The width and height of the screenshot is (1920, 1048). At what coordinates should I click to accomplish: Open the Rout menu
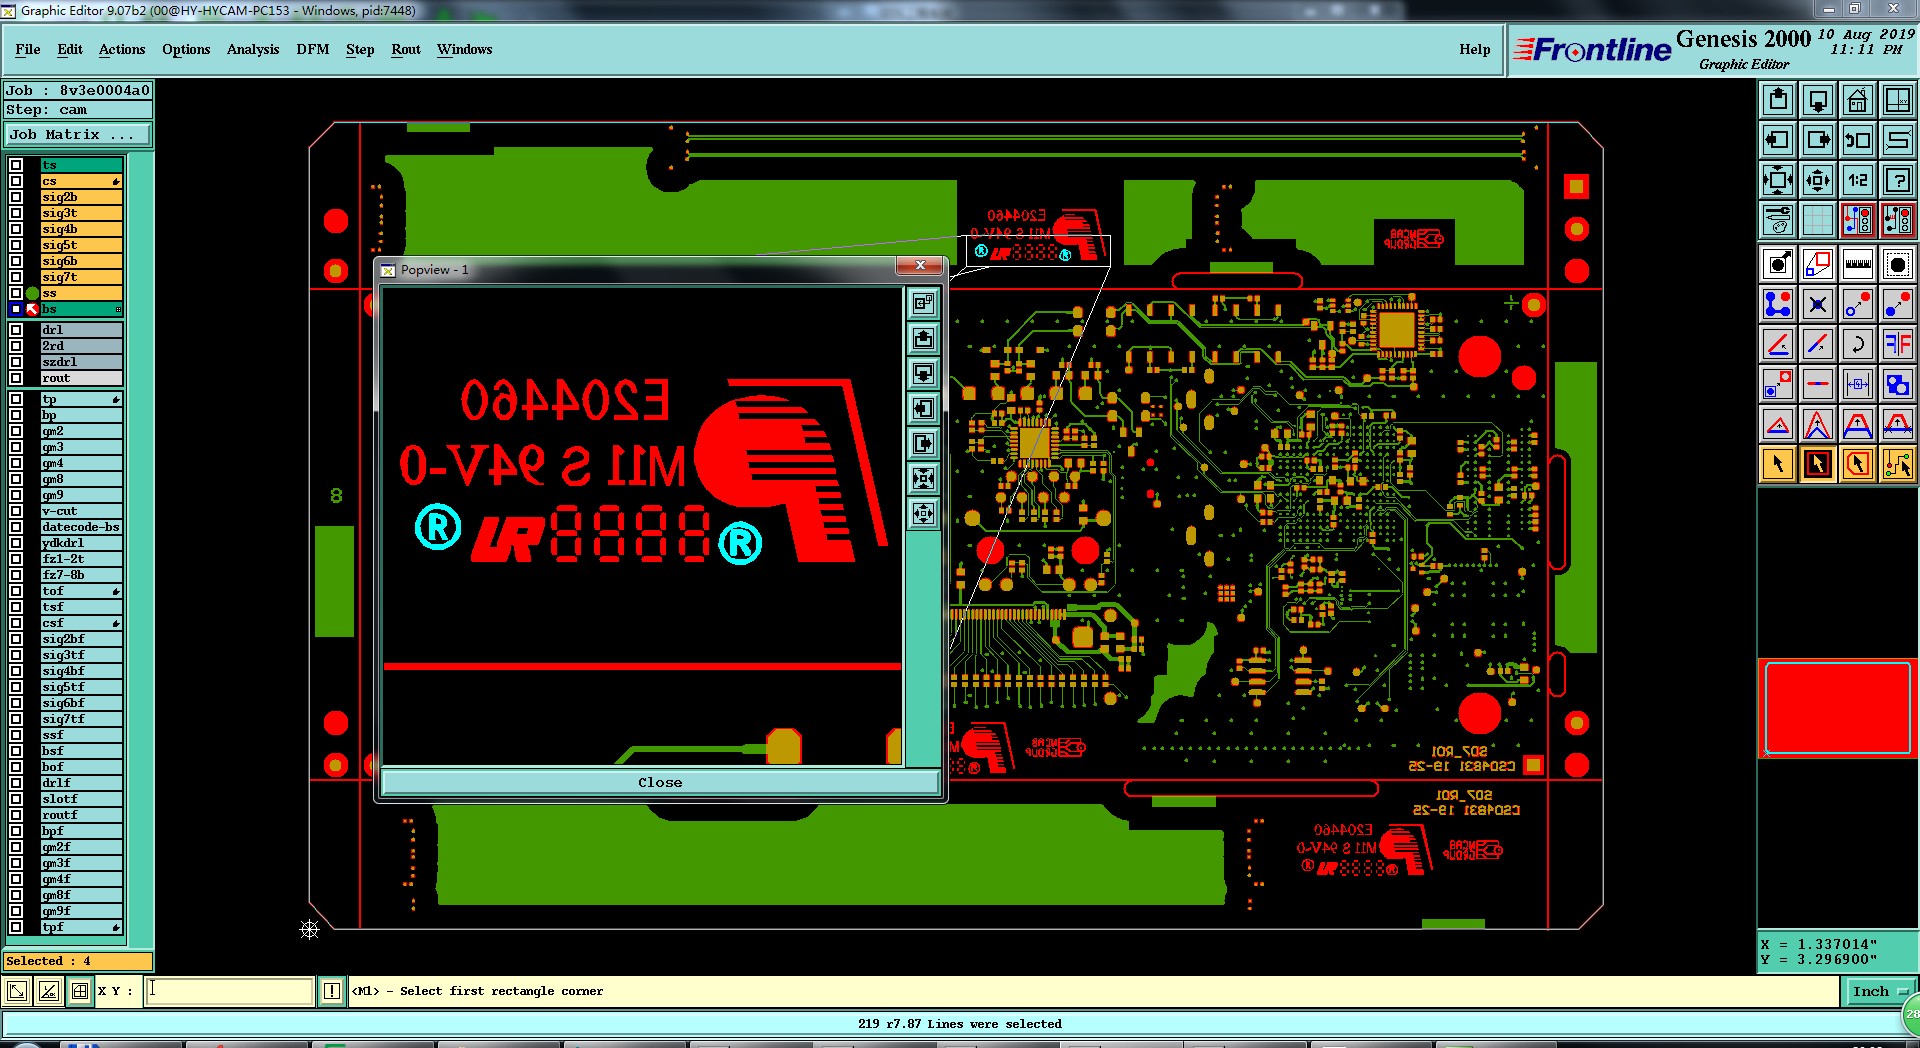[x=406, y=49]
